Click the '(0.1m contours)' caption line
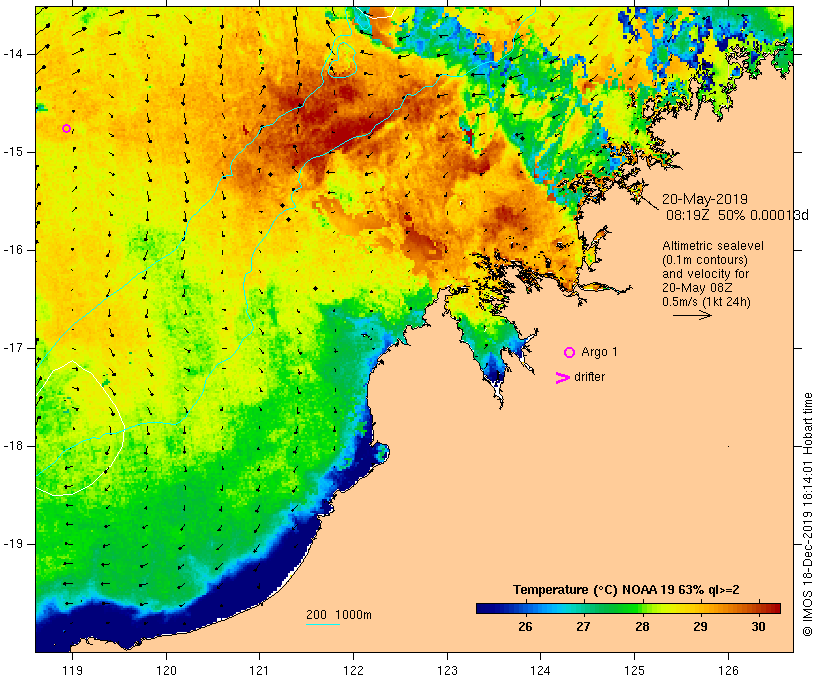Viewport: 820px width, 680px height. point(705,260)
